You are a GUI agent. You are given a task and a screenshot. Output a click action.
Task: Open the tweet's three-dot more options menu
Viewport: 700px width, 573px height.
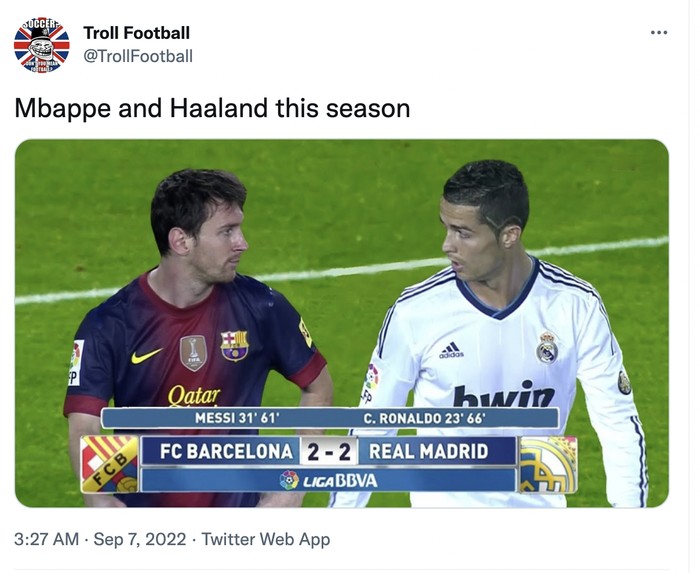click(x=658, y=33)
